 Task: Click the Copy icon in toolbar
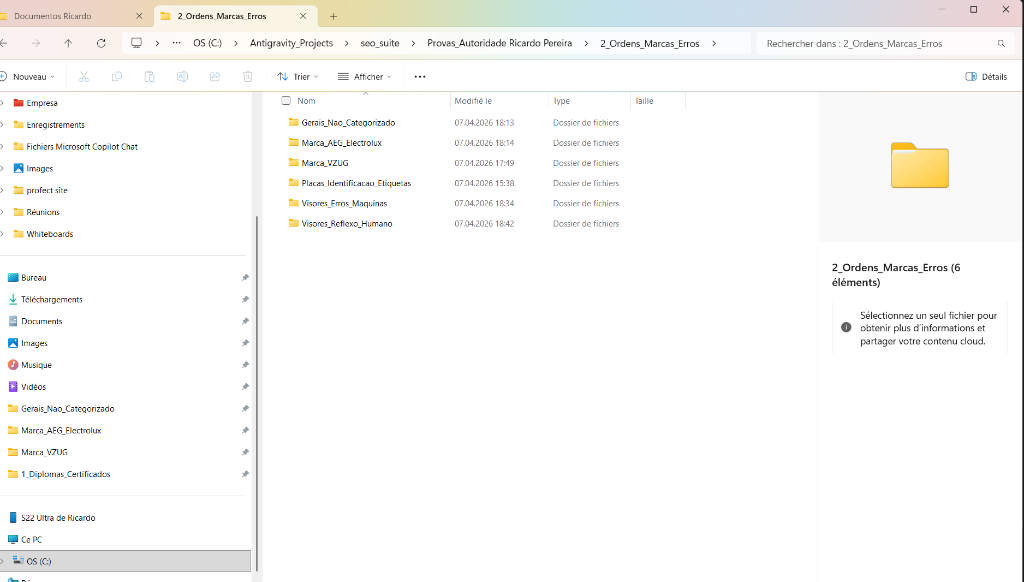(x=117, y=76)
